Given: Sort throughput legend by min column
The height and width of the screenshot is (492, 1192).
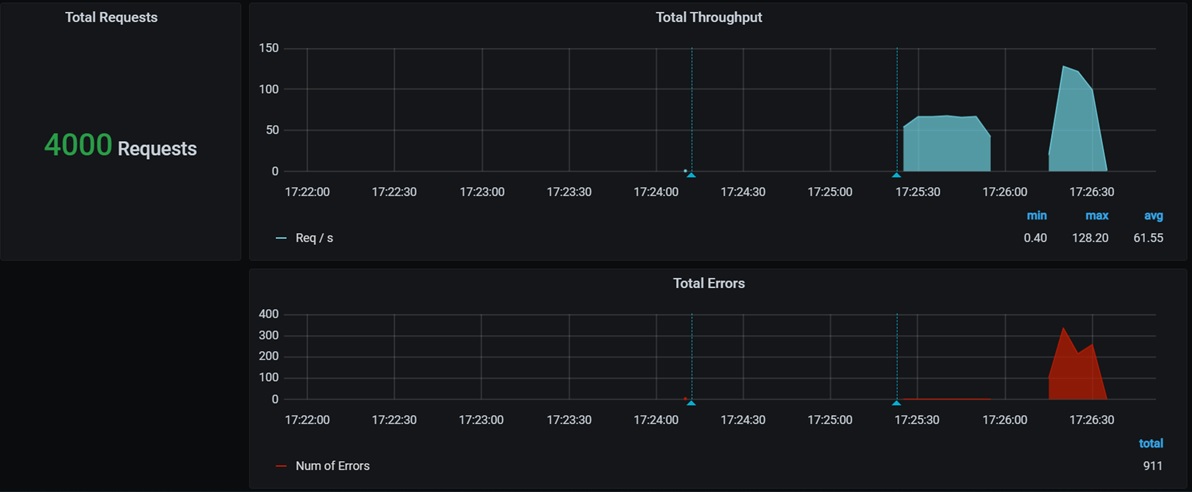Looking at the screenshot, I should [1036, 216].
